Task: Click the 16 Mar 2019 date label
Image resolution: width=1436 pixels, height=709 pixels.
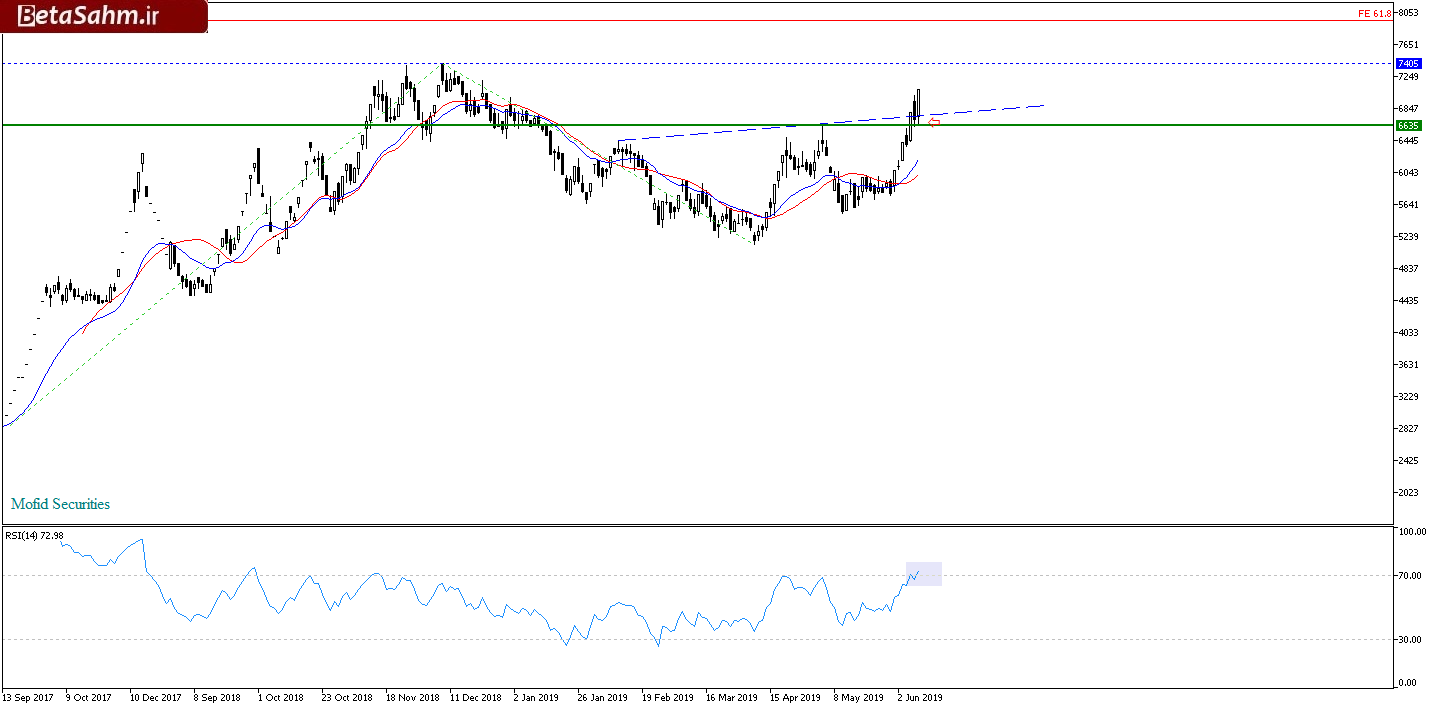Action: pos(732,697)
